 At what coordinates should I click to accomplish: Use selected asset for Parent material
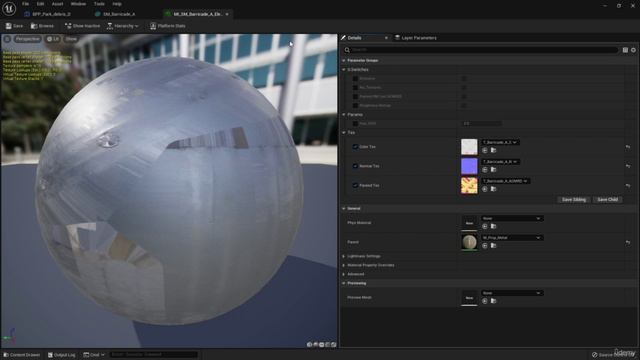coord(484,245)
